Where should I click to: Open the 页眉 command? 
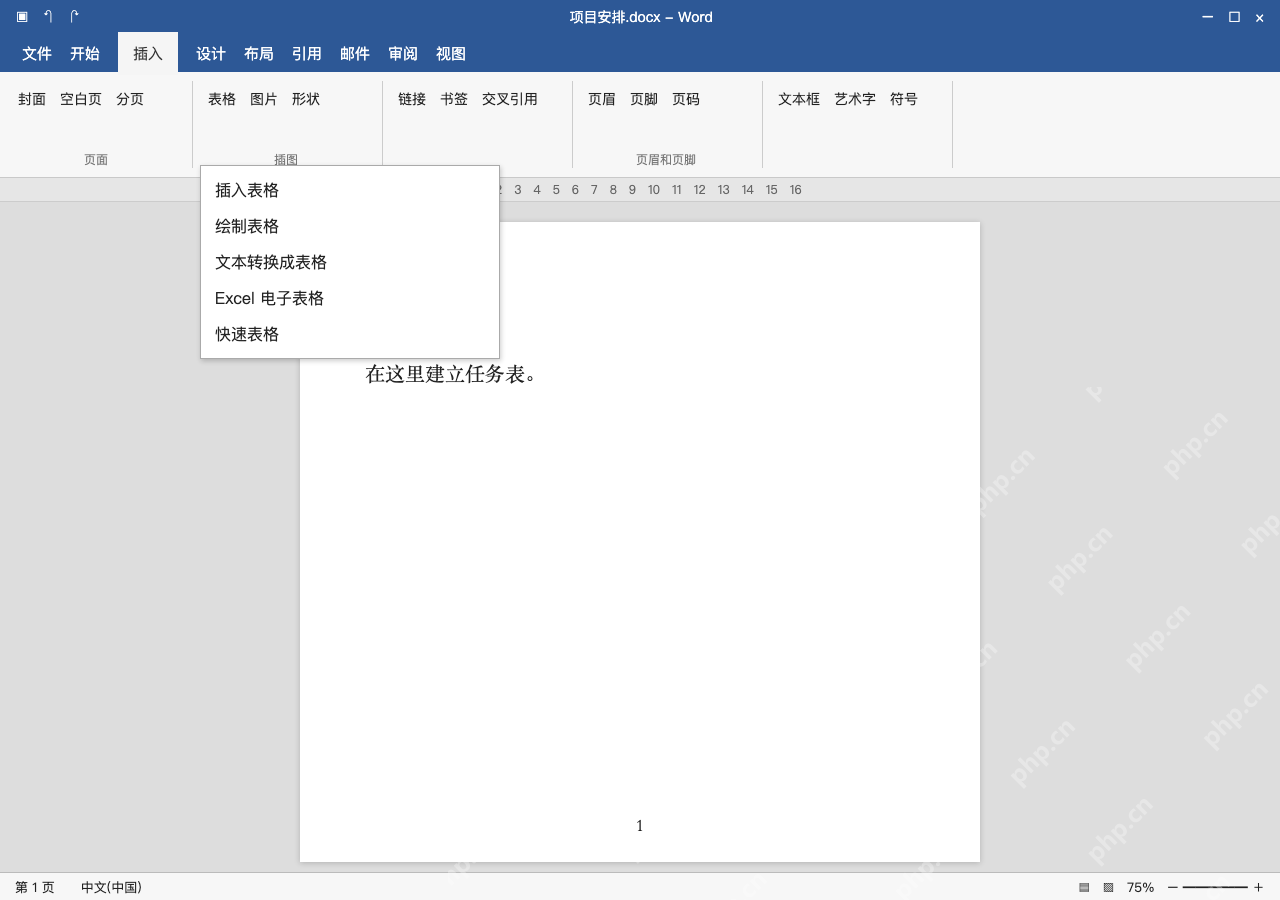(602, 99)
